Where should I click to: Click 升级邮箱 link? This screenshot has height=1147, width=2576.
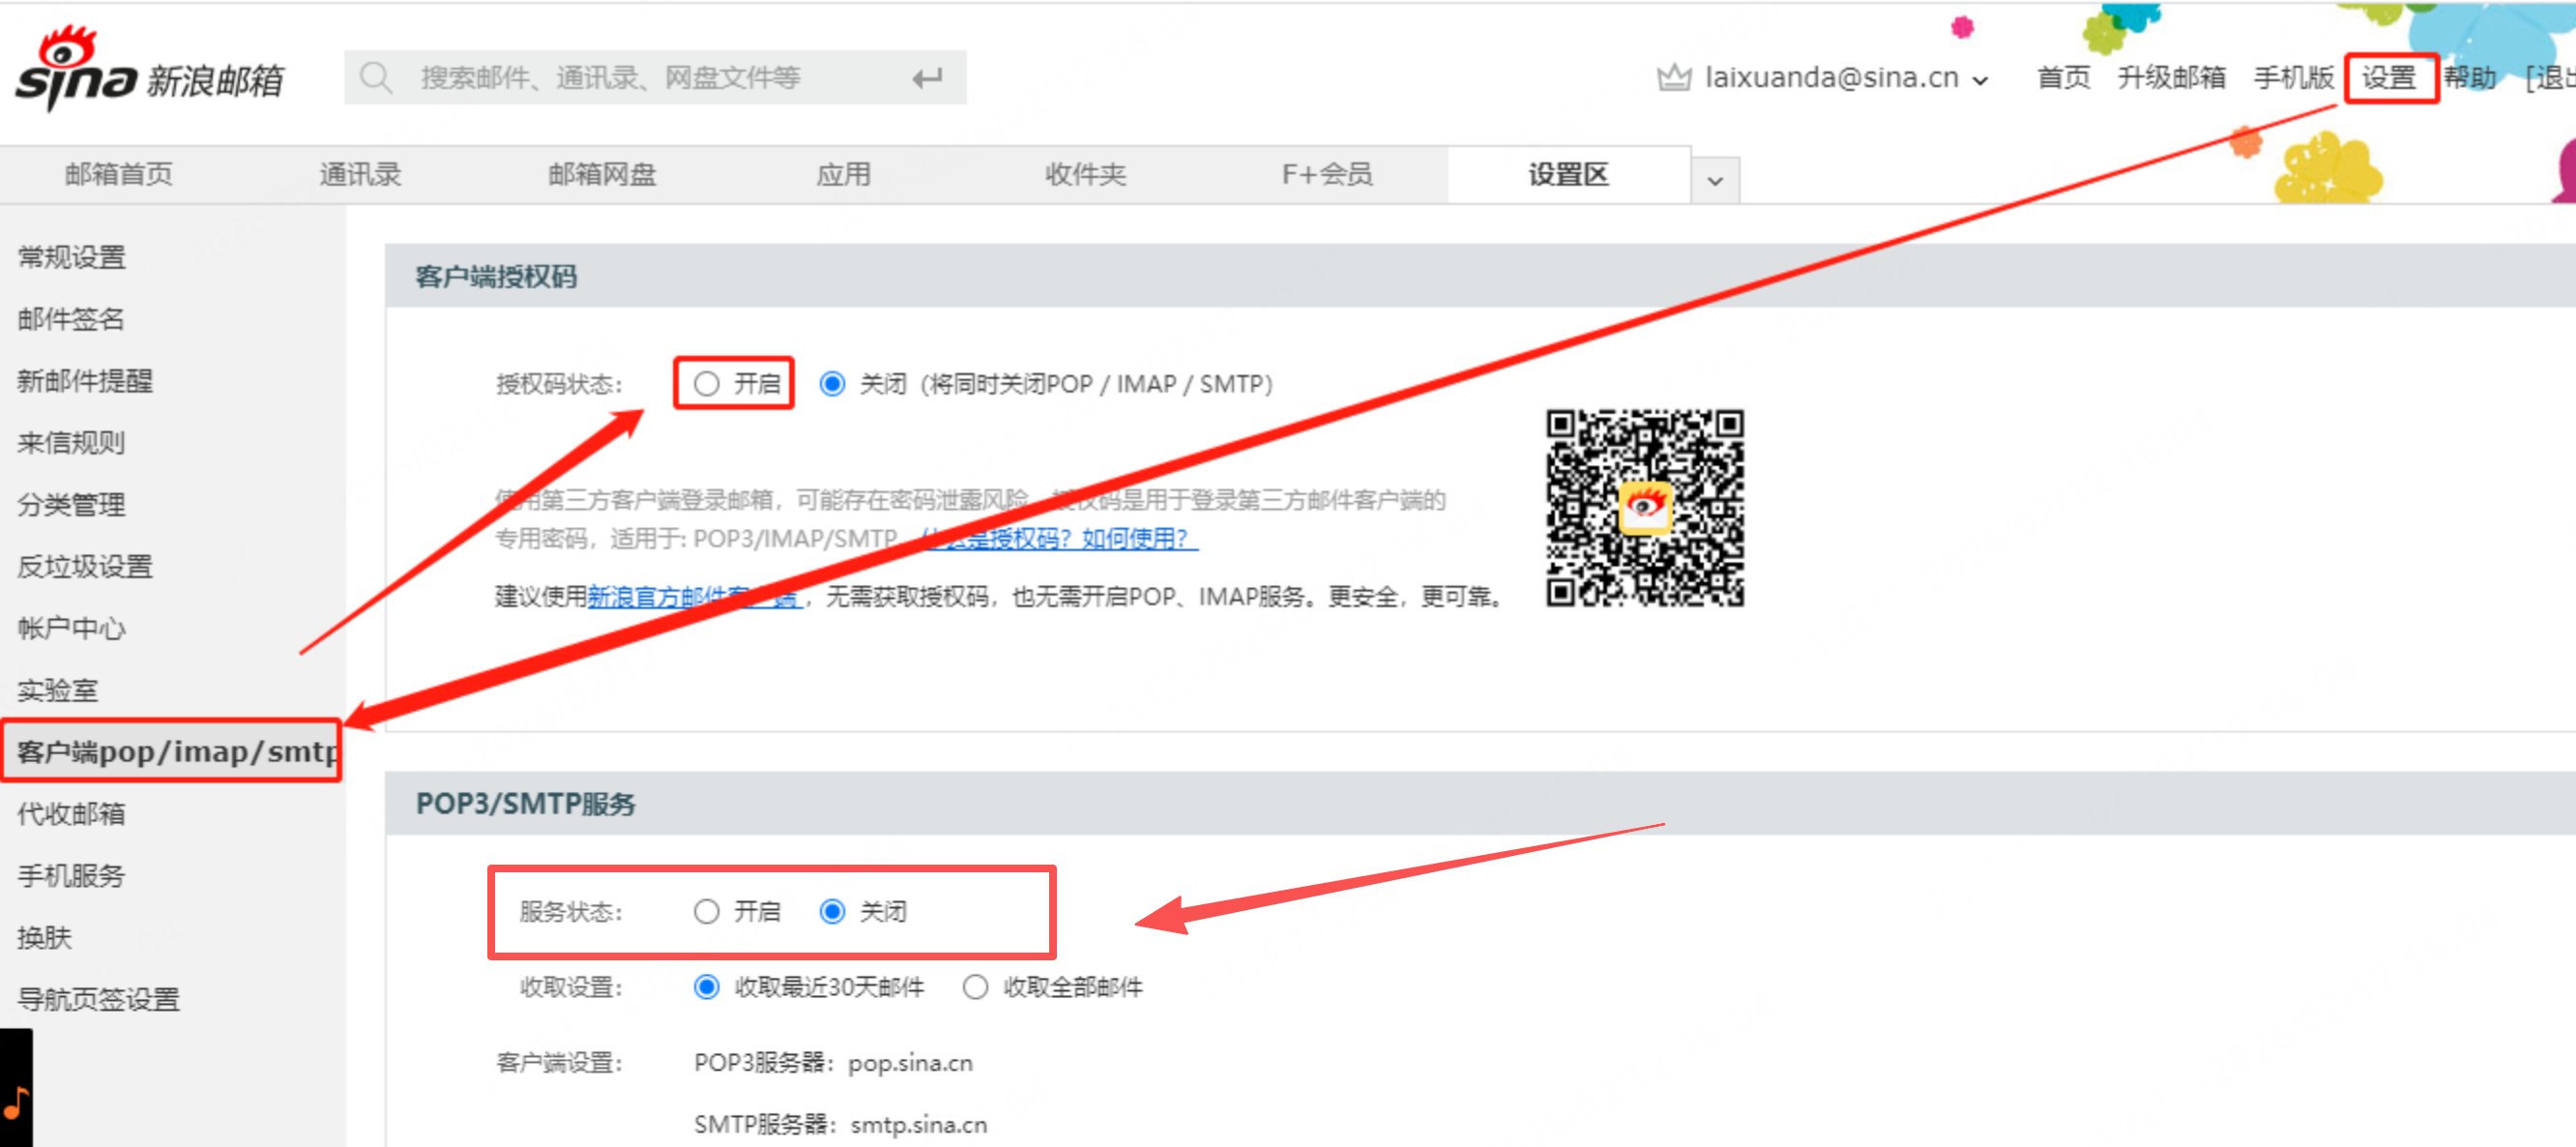coord(2171,77)
